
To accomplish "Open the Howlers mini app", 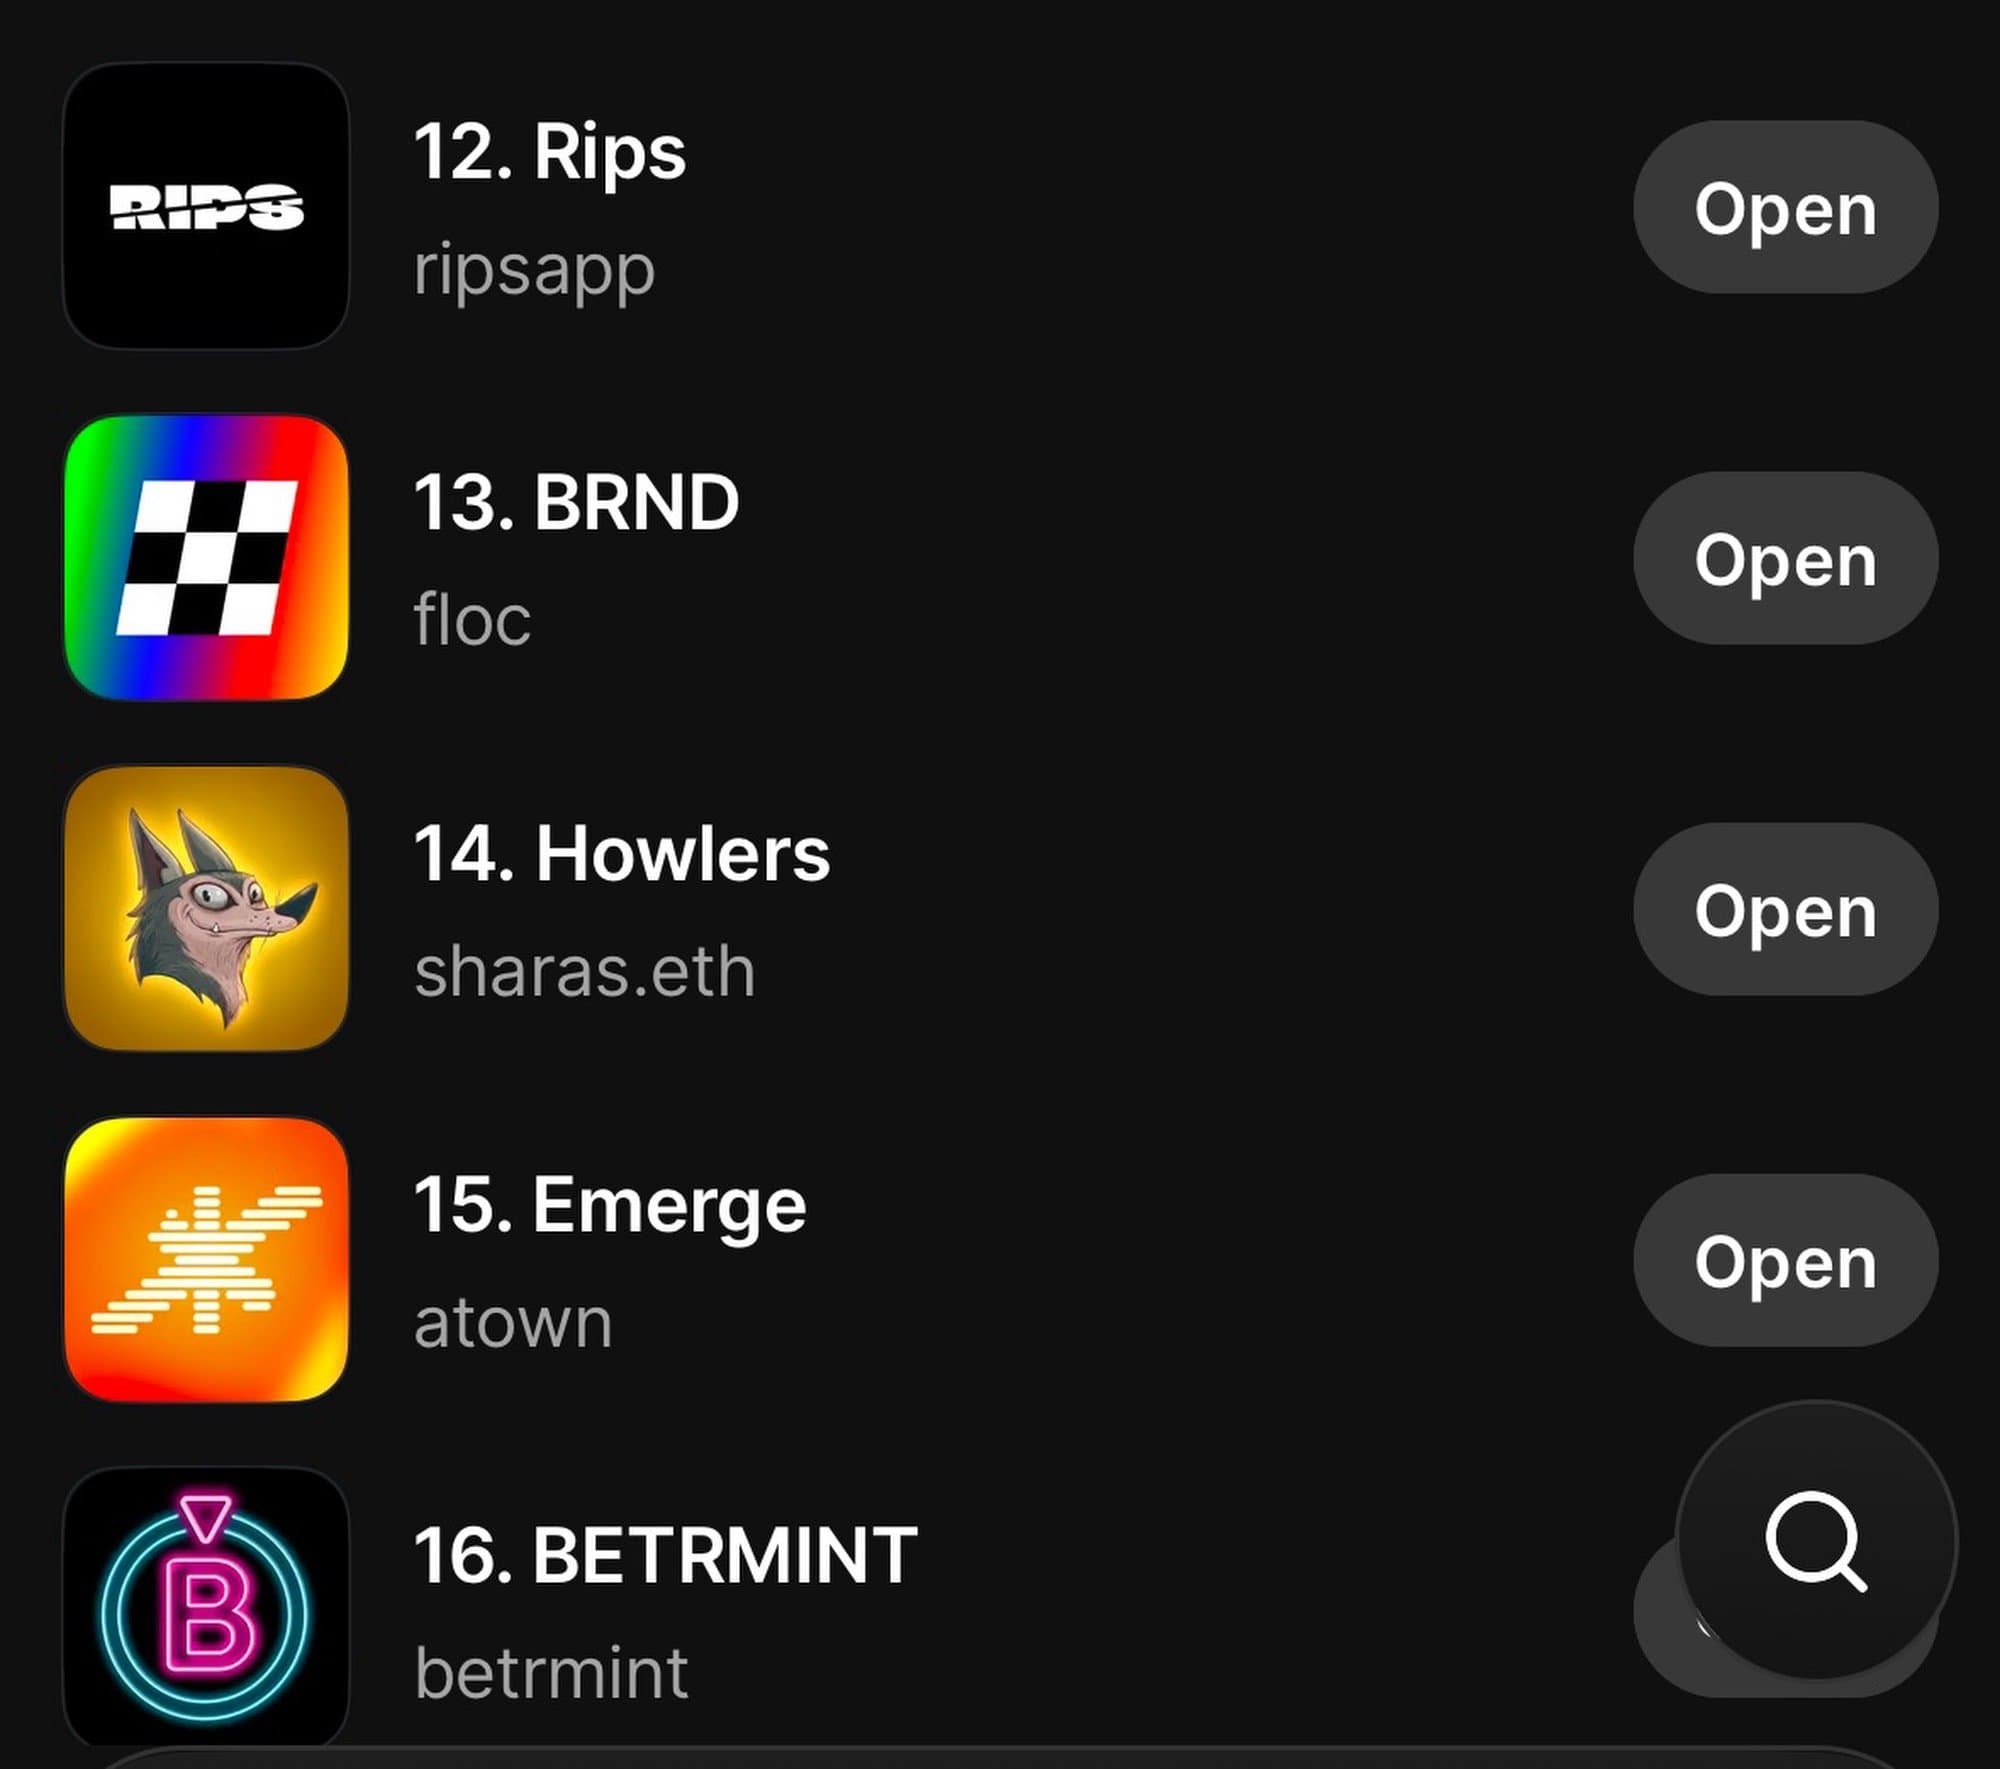I will click(1786, 909).
